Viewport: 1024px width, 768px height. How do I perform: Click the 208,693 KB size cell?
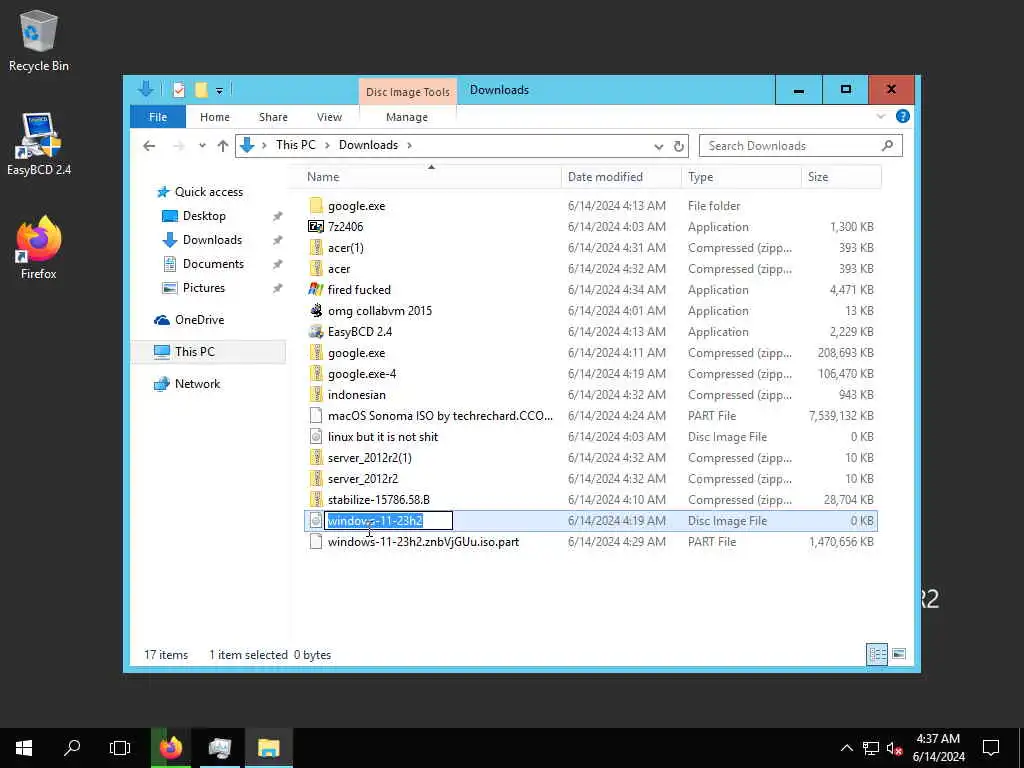tap(845, 353)
